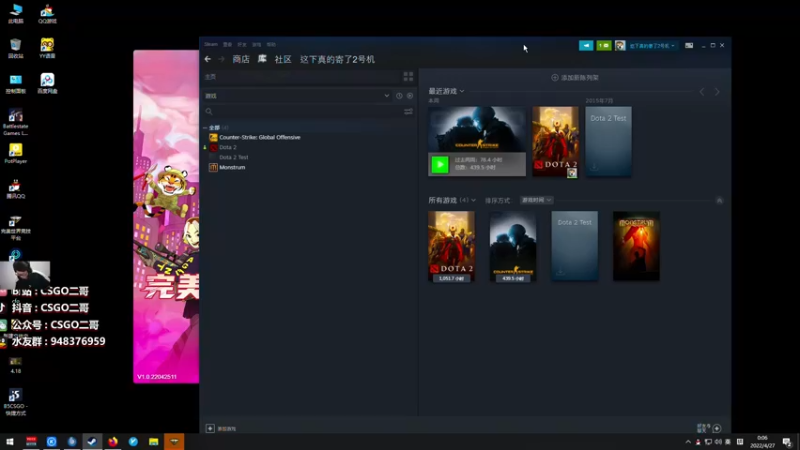Collapse the 全部 games category
Viewport: 800px width, 450px height.
[205, 128]
